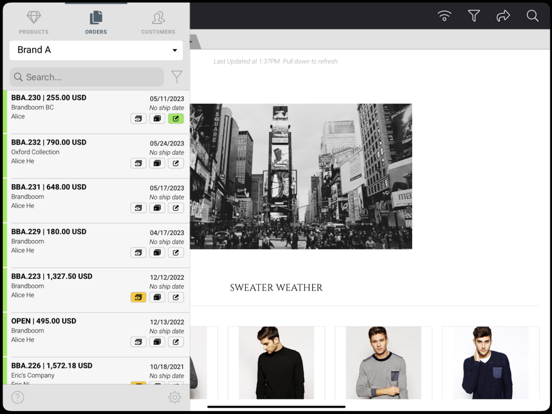552x414 pixels.
Task: Click edit icon on order BBA.232
Action: pos(176,163)
